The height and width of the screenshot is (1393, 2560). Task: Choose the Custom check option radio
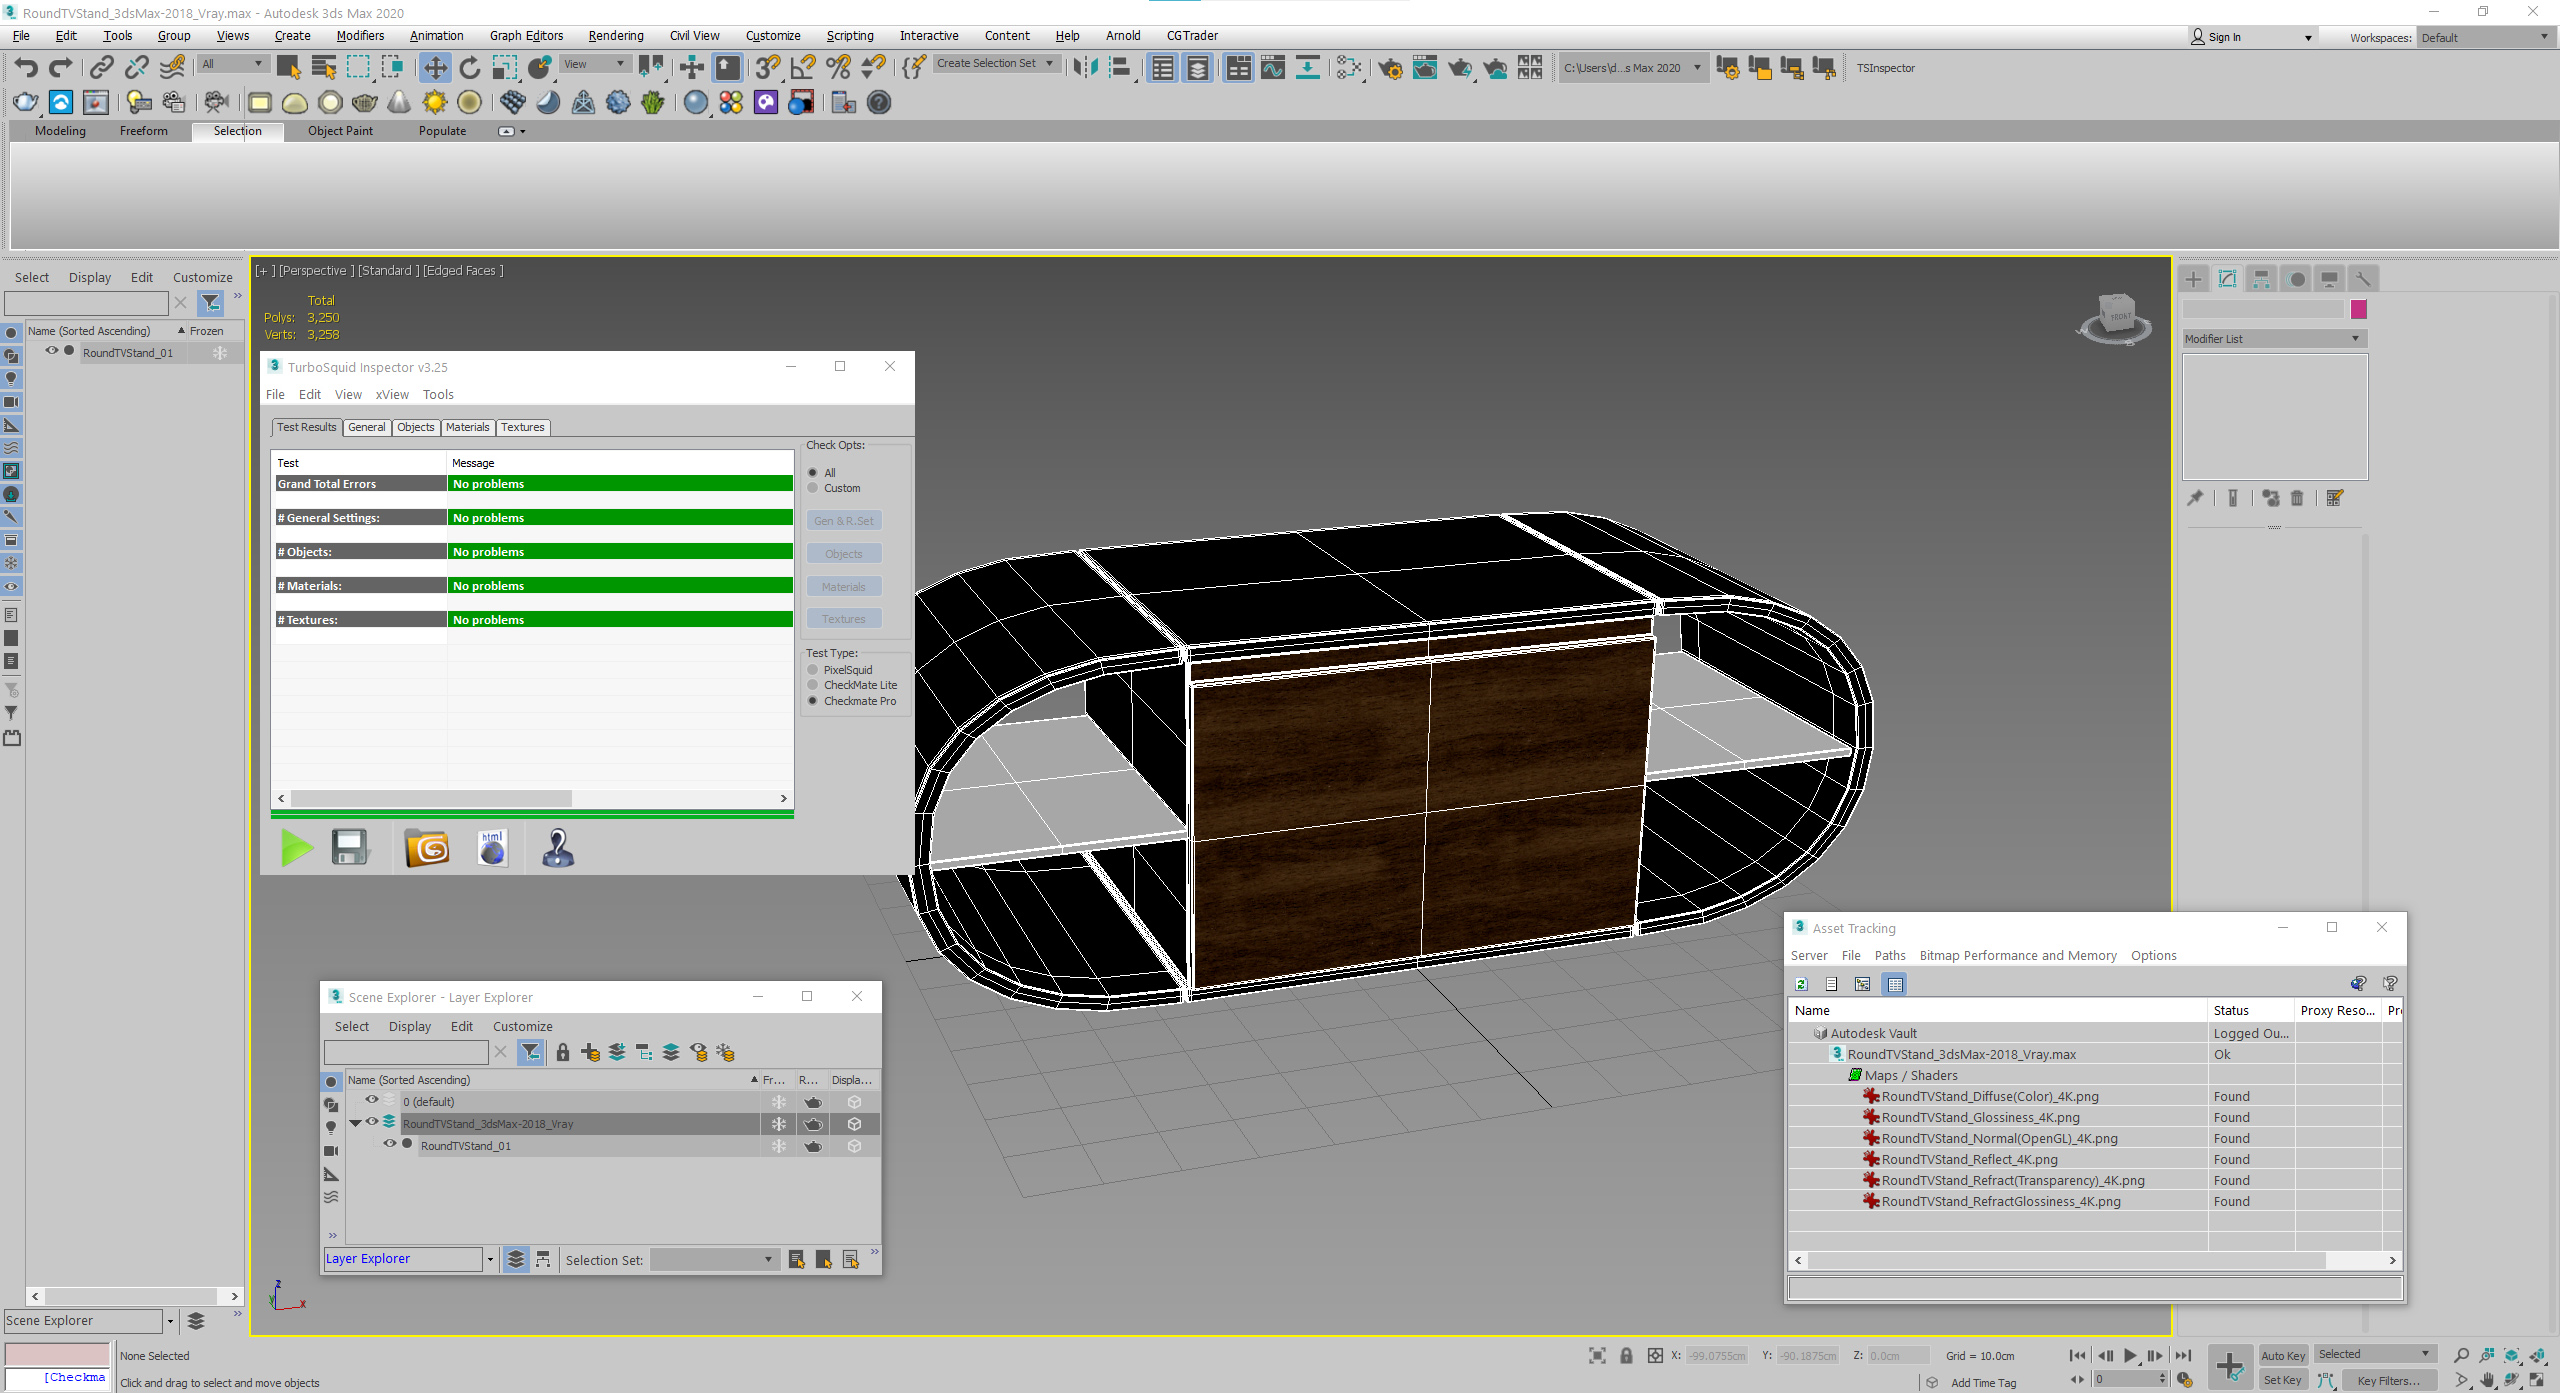point(813,488)
